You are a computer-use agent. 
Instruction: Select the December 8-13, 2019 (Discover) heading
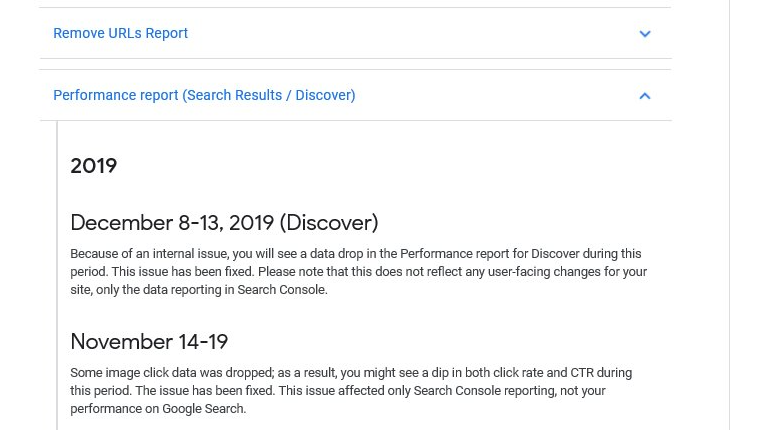pos(224,223)
